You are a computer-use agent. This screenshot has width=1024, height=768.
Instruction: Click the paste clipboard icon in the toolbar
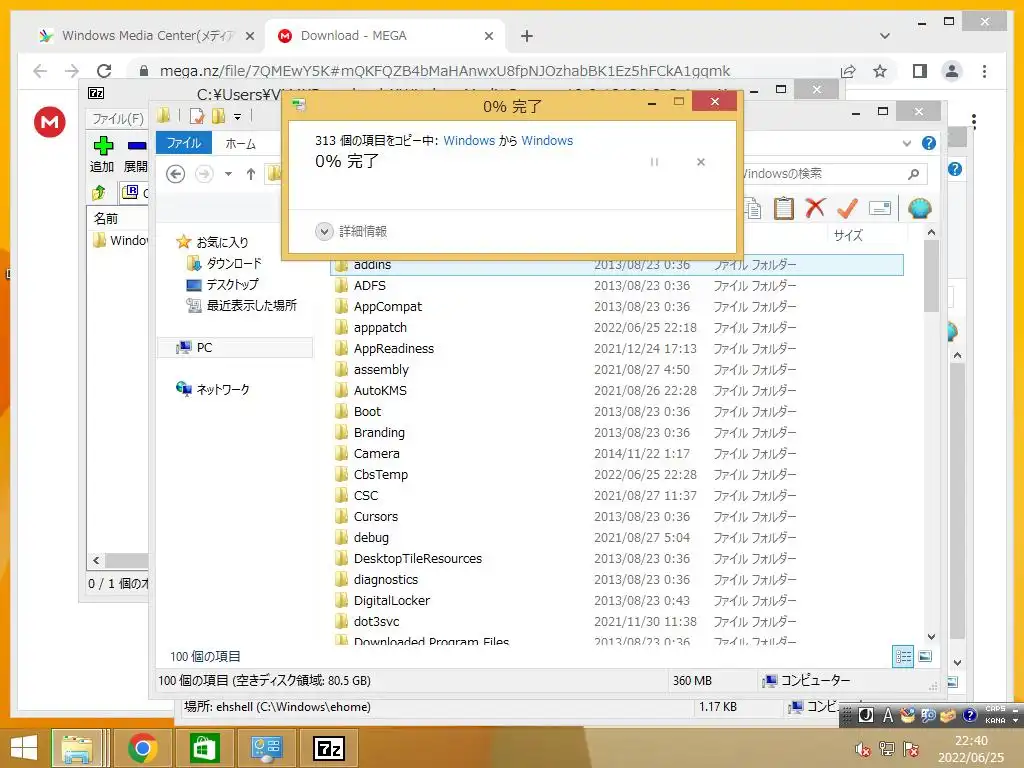[784, 208]
